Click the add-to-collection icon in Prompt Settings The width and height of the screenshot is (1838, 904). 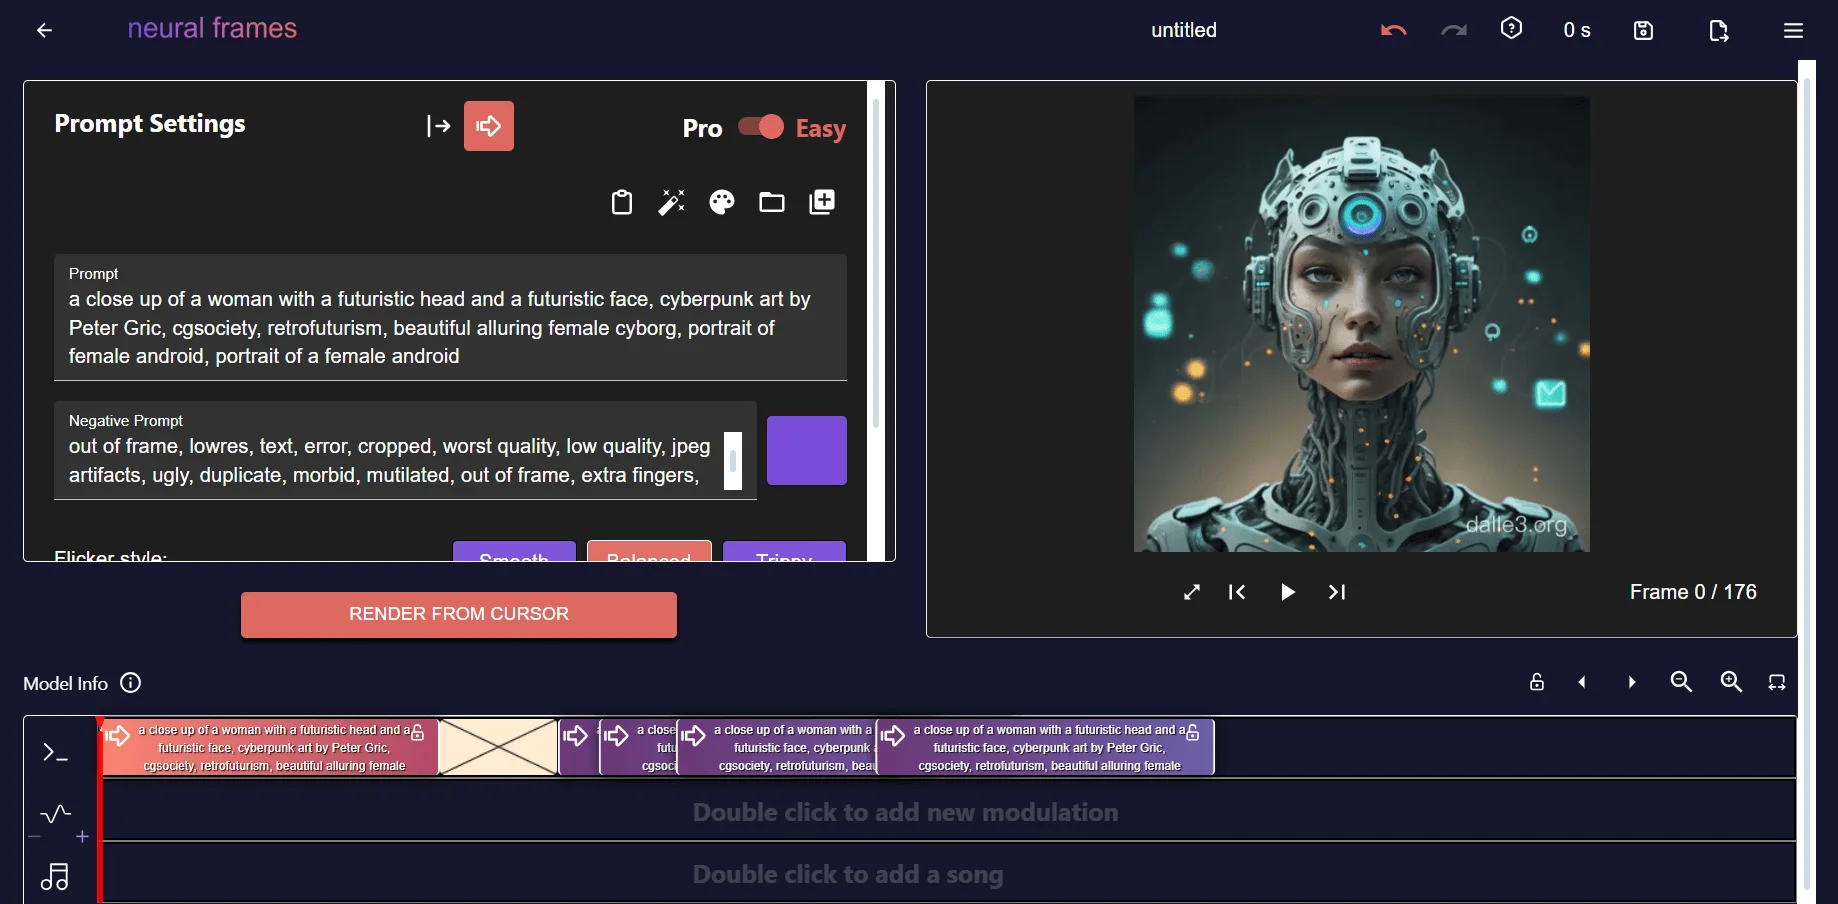[x=821, y=202]
